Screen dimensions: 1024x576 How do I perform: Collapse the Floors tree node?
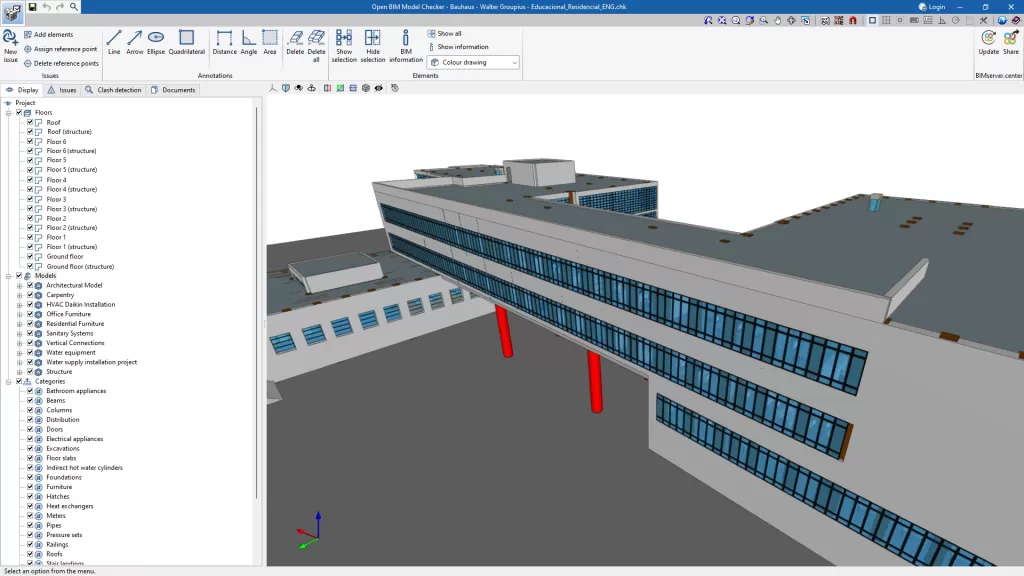(x=8, y=112)
